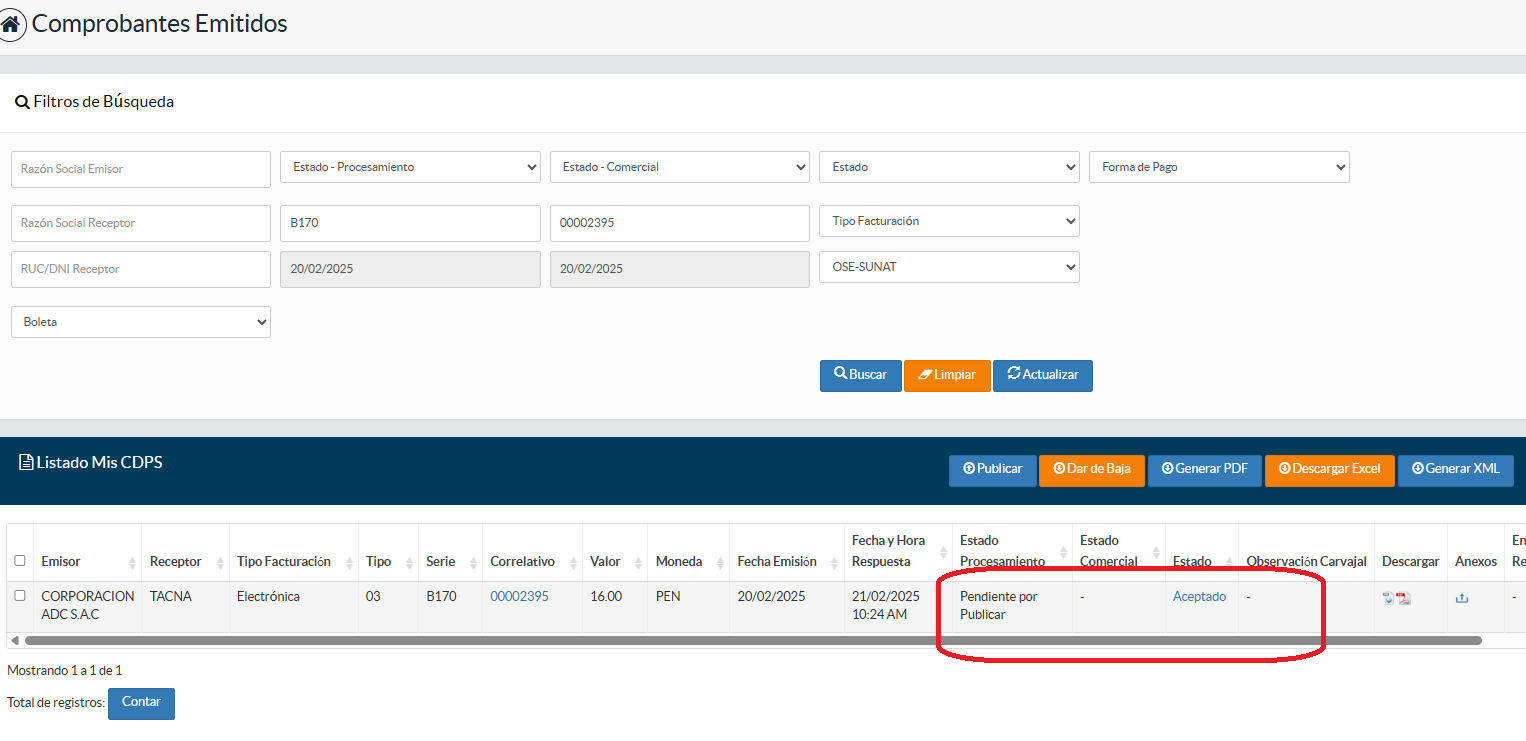Open the Boleta document type dropdown
The image size is (1526, 741).
pyautogui.click(x=141, y=322)
